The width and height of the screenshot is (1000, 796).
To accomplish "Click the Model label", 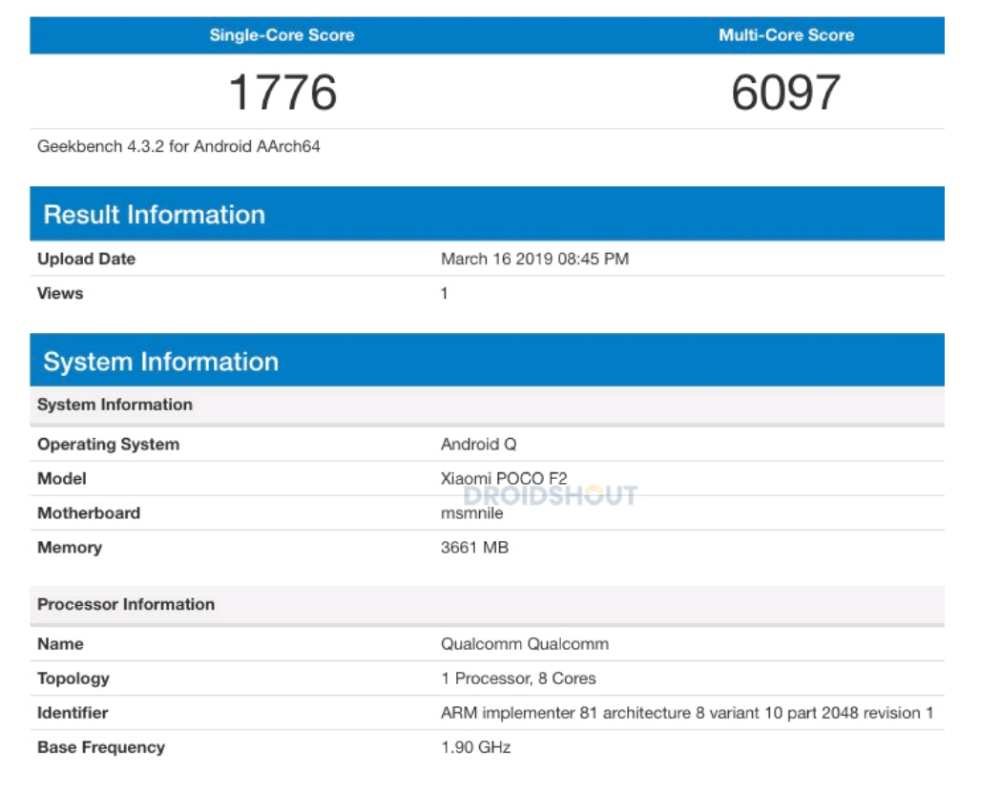I will tap(62, 479).
